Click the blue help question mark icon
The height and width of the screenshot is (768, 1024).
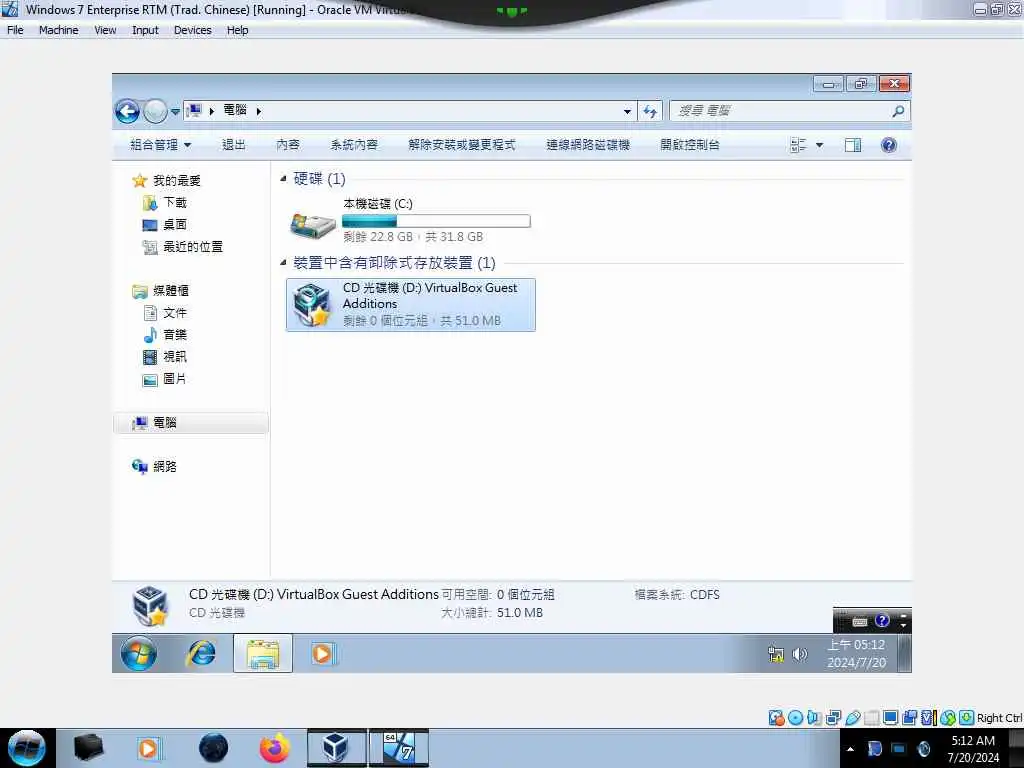[x=889, y=145]
